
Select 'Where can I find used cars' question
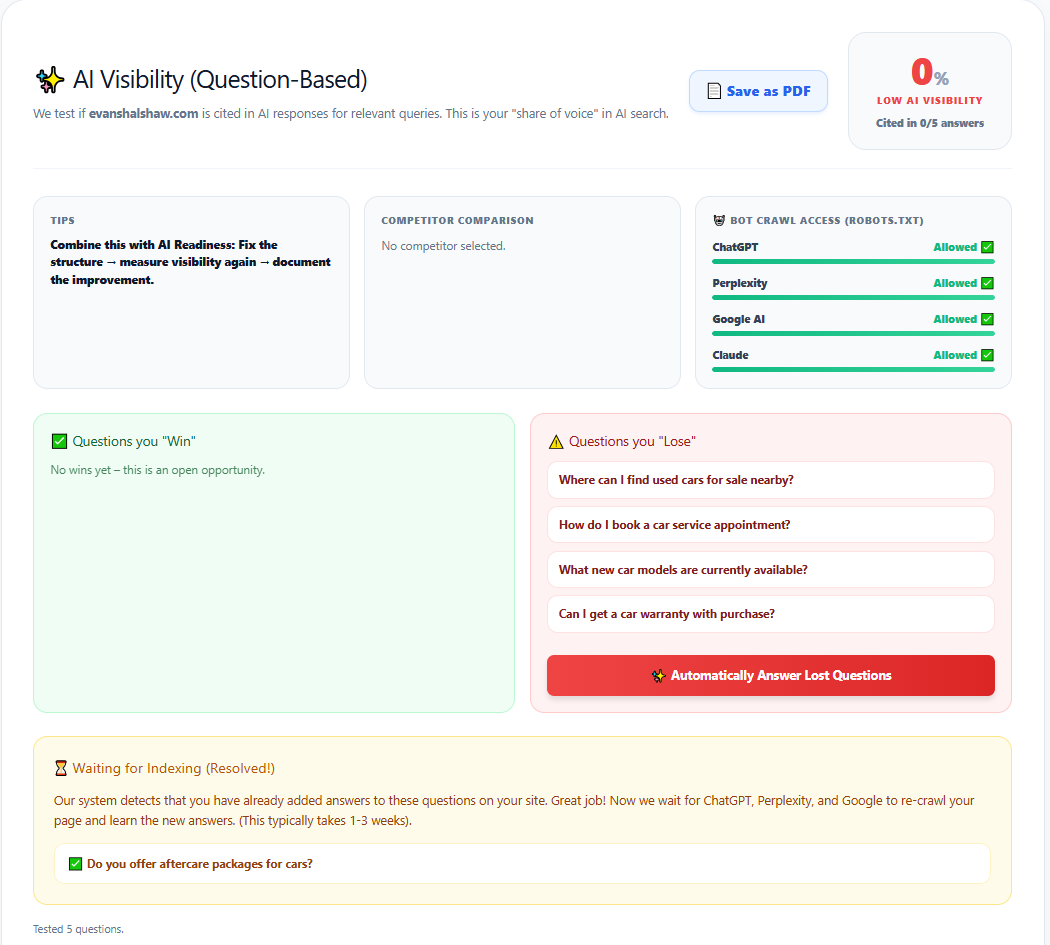click(771, 480)
